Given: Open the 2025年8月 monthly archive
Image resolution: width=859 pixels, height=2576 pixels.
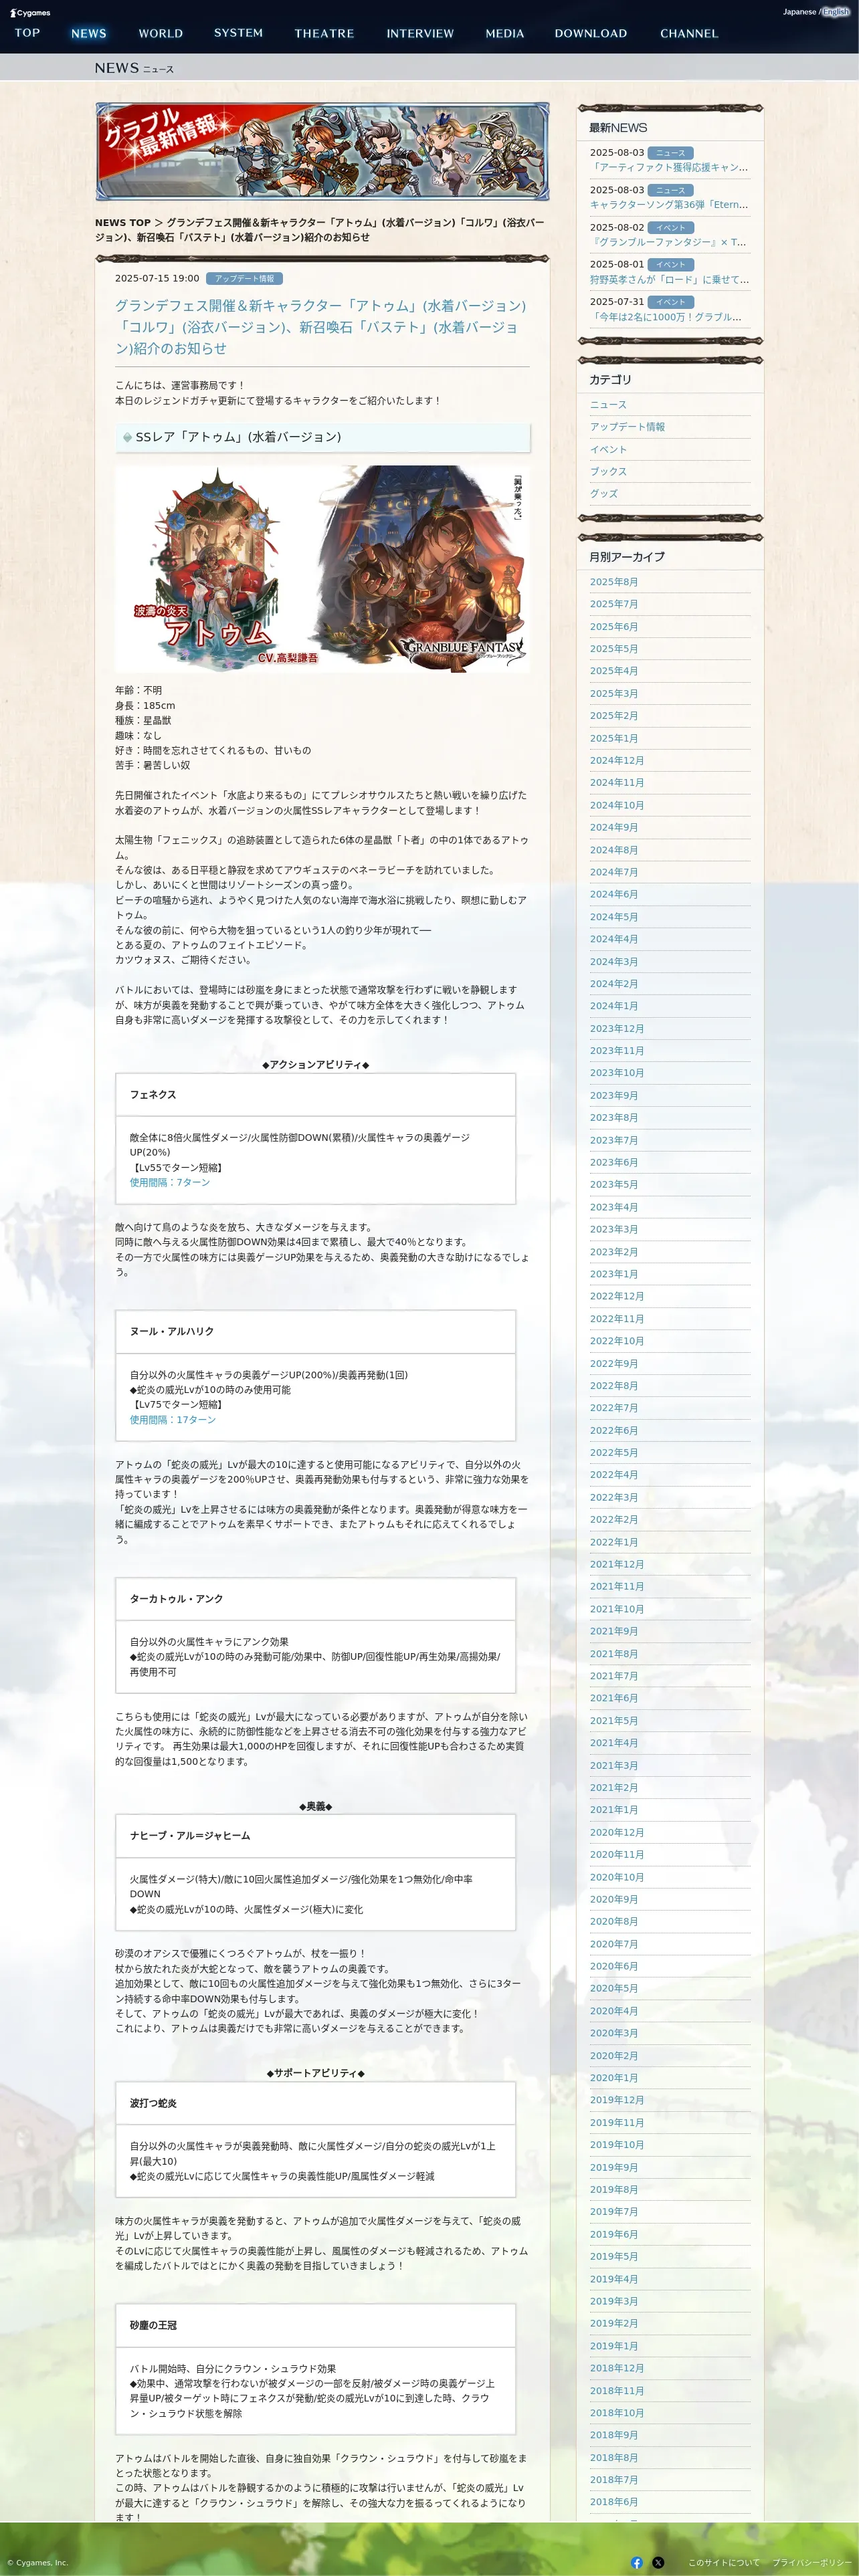Looking at the screenshot, I should (x=613, y=582).
